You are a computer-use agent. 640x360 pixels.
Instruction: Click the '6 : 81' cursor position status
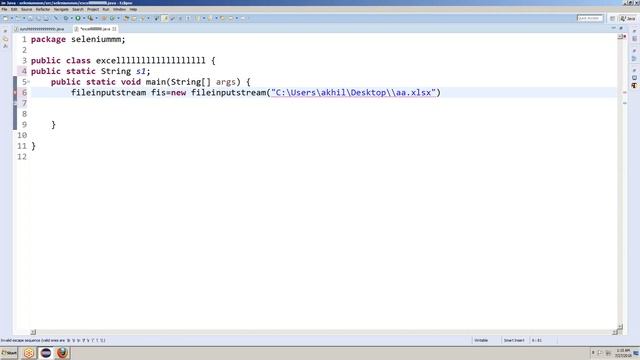click(x=537, y=340)
